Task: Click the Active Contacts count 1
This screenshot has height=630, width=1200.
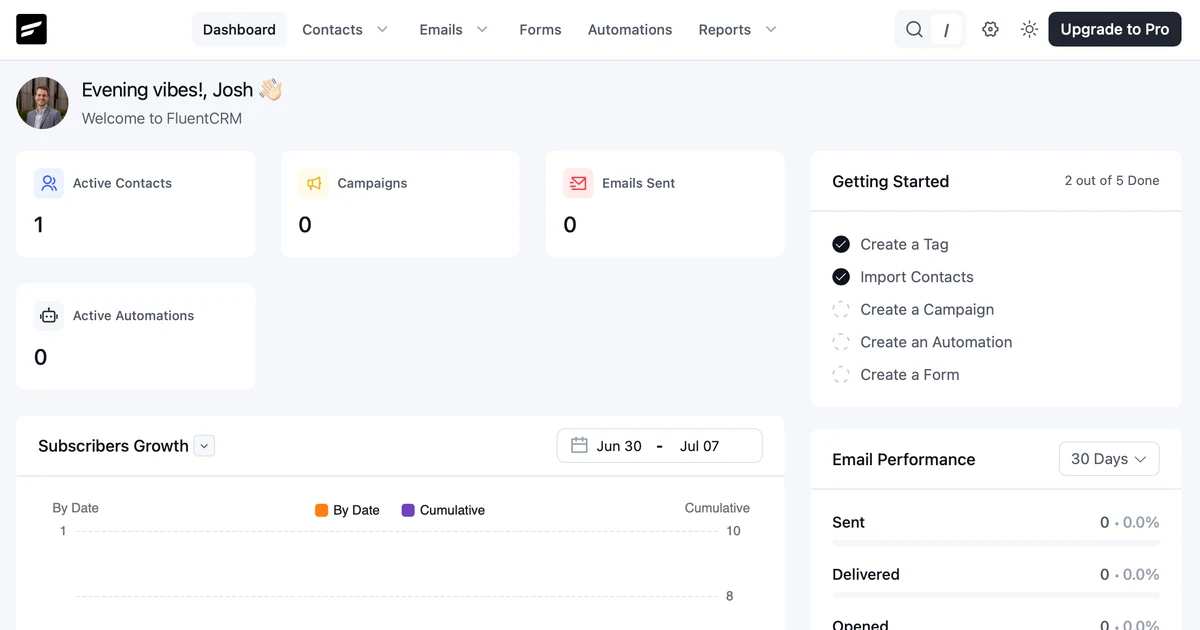Action: tap(39, 225)
